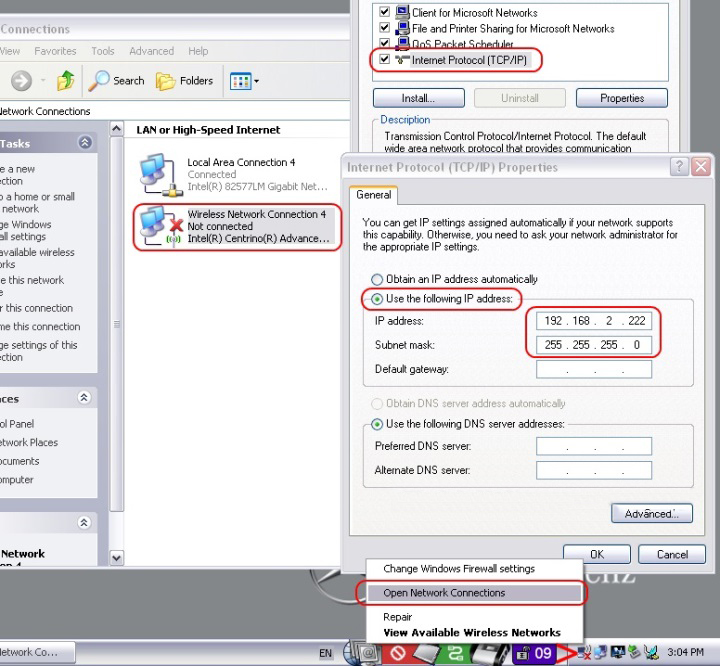This screenshot has width=720, height=666.
Task: Click the display monitor tray icon
Action: [x=617, y=652]
